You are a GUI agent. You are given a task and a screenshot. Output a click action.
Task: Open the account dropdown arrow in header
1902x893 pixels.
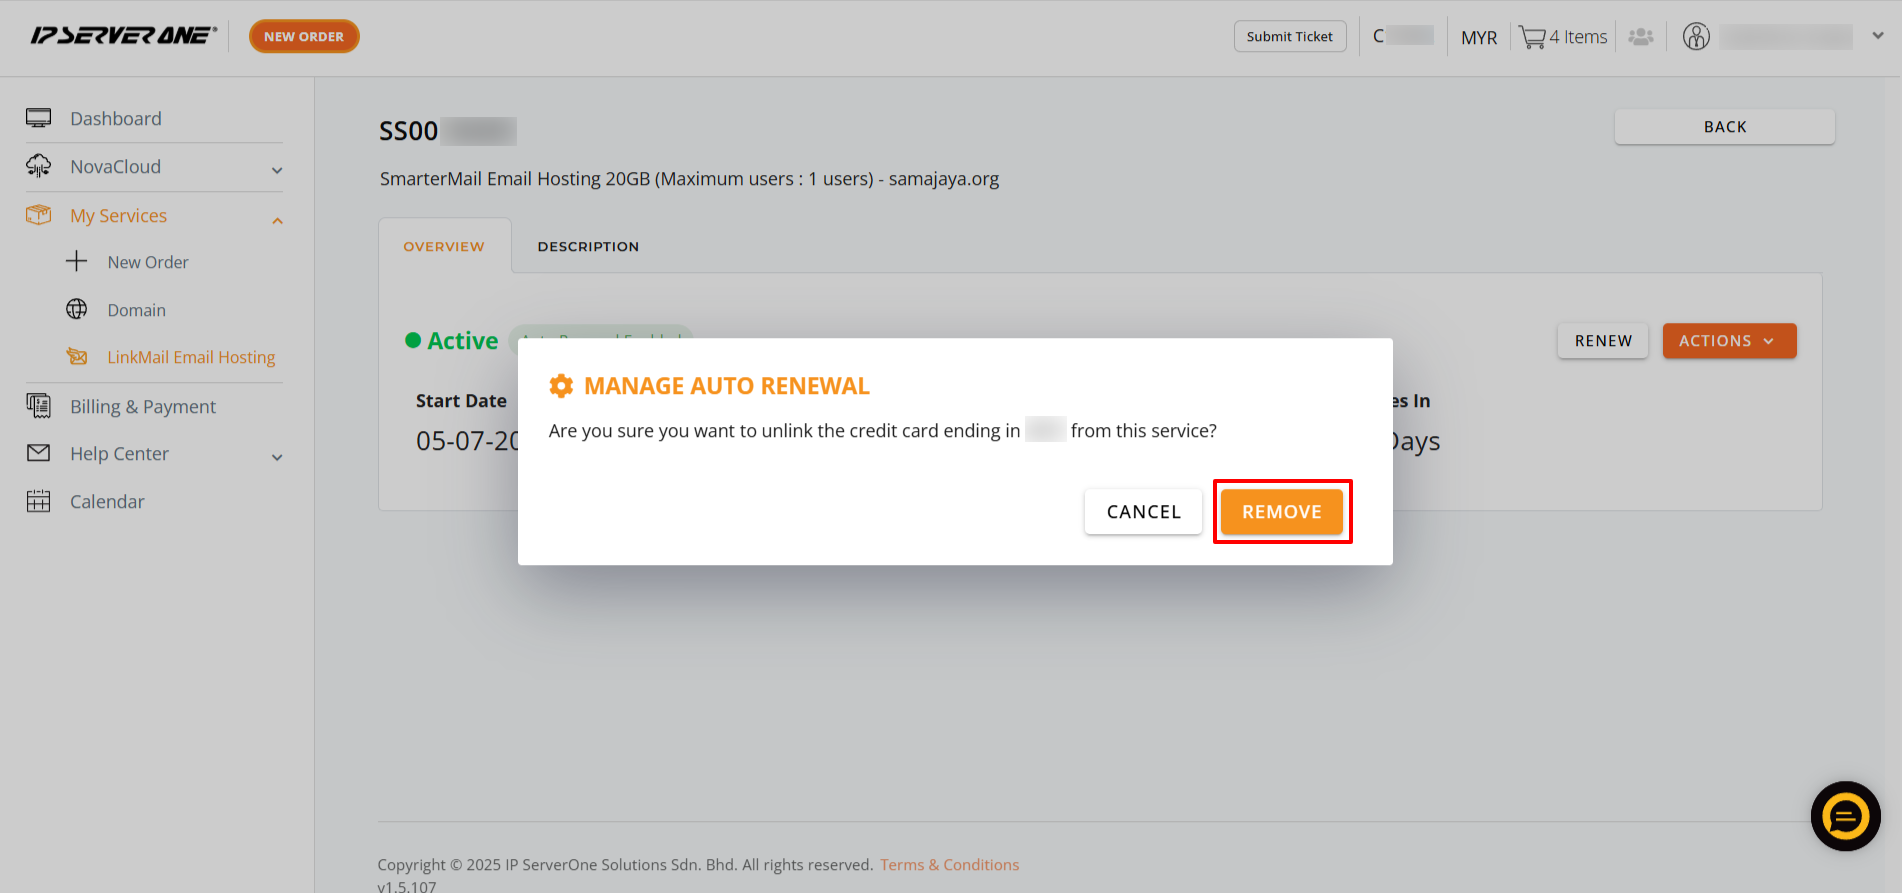pyautogui.click(x=1878, y=36)
